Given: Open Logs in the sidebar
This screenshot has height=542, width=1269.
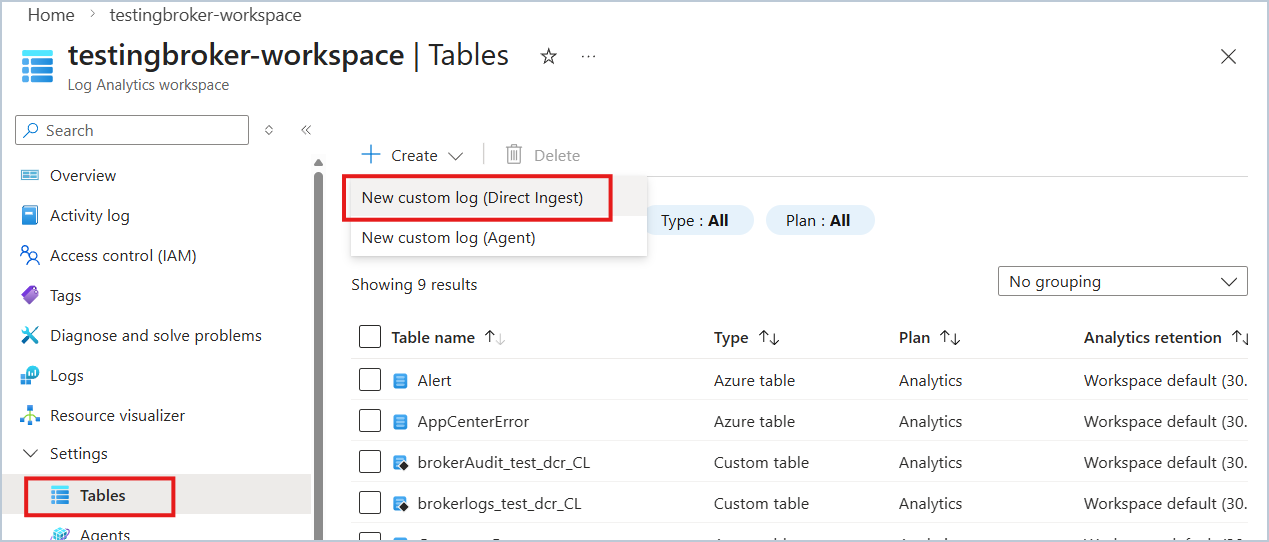Looking at the screenshot, I should pos(67,375).
